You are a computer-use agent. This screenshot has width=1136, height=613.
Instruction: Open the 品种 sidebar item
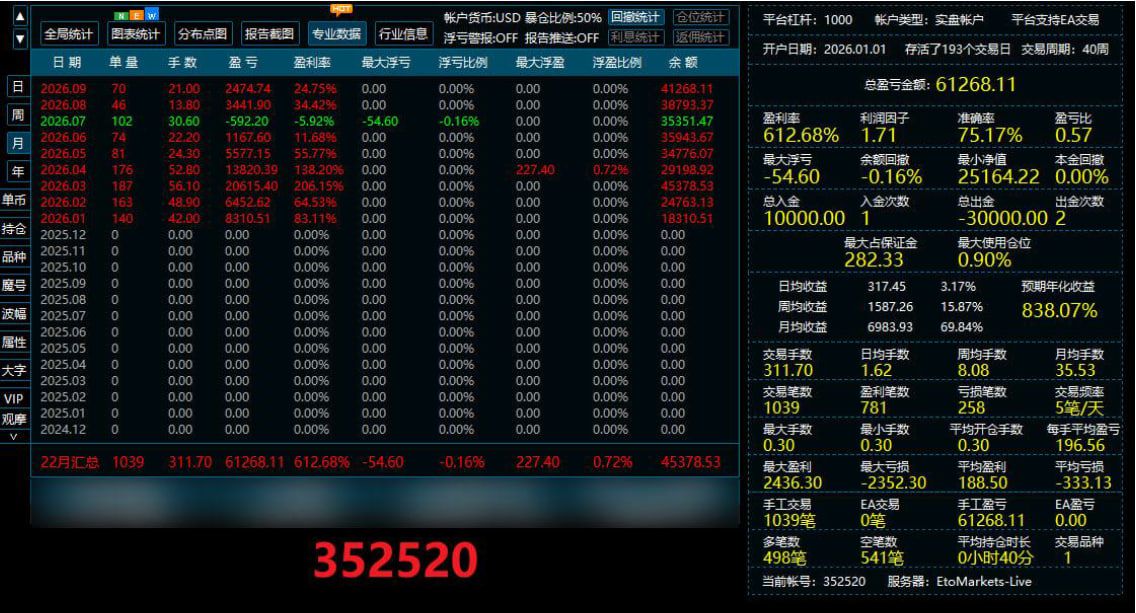click(14, 257)
